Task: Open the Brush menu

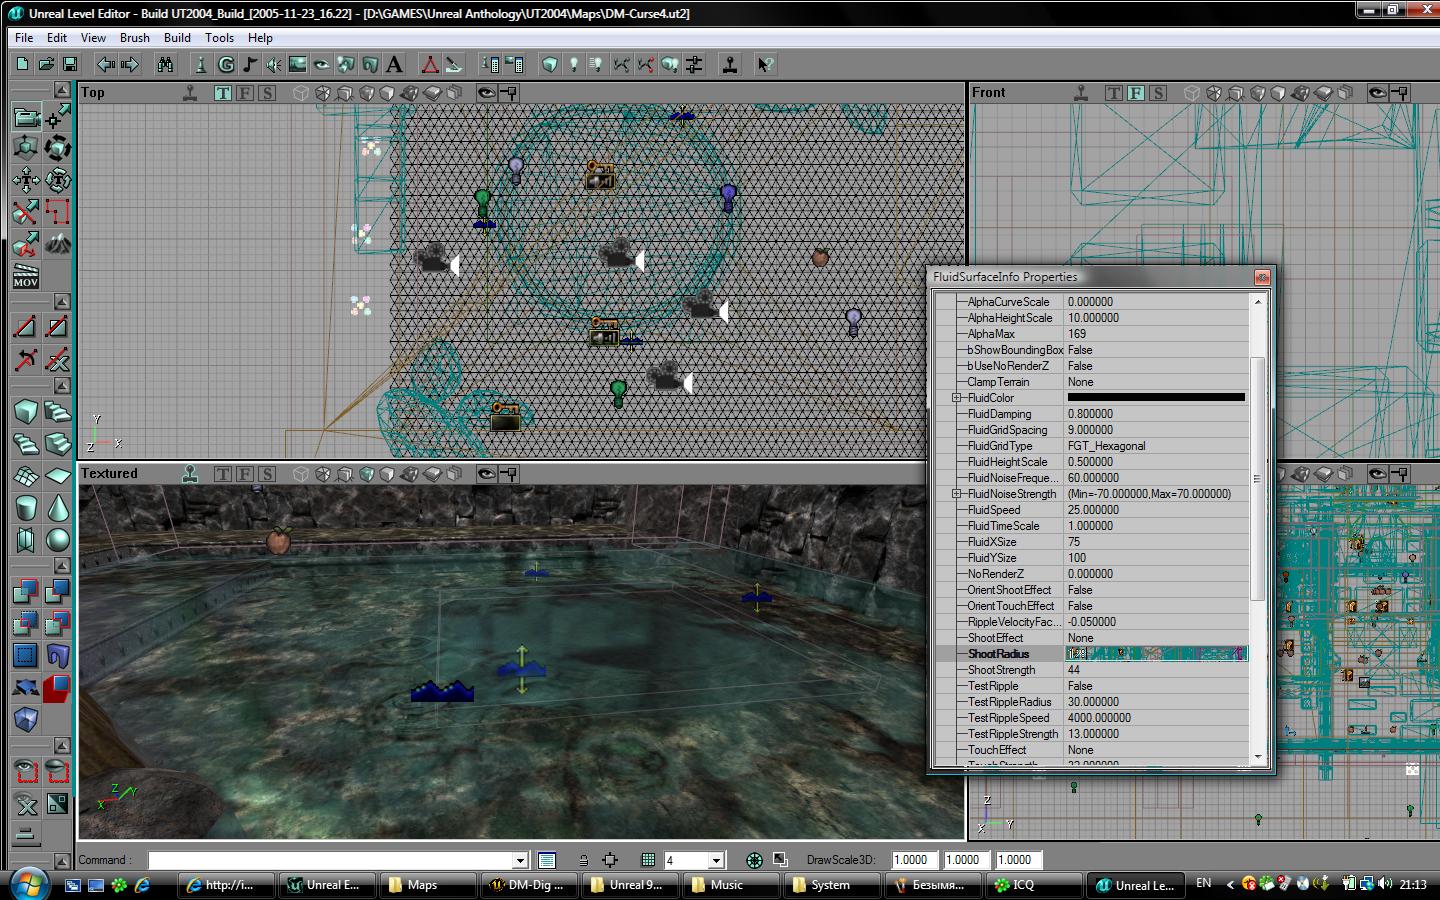Action: pos(134,38)
